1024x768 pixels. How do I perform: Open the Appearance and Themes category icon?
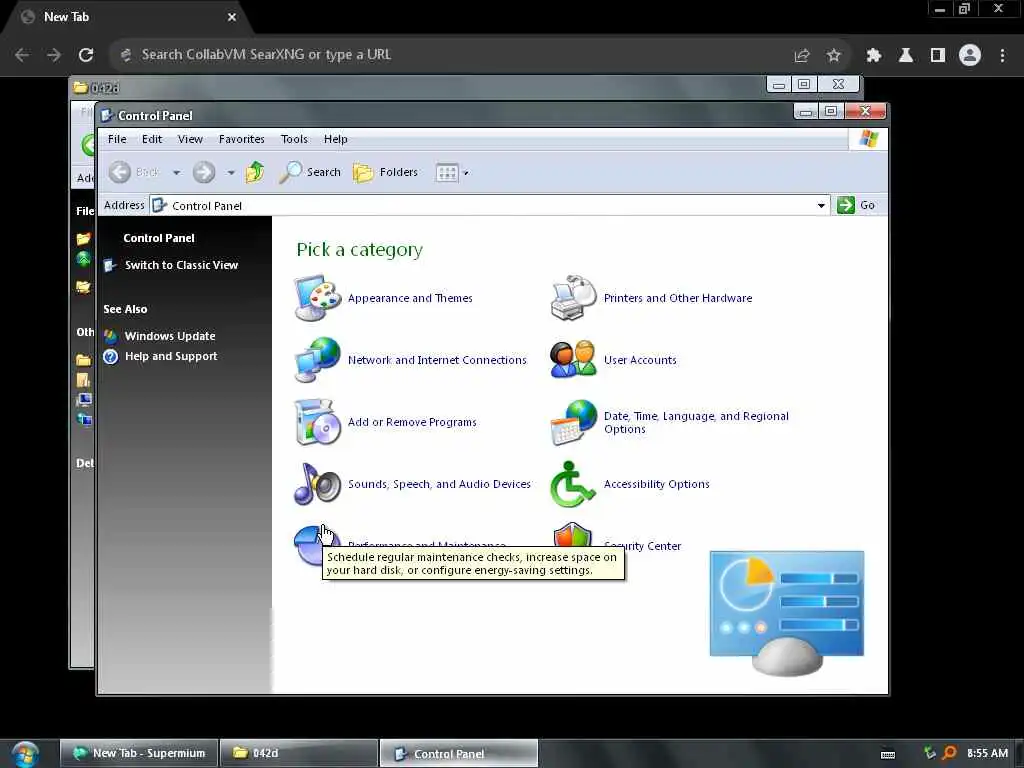pos(317,298)
